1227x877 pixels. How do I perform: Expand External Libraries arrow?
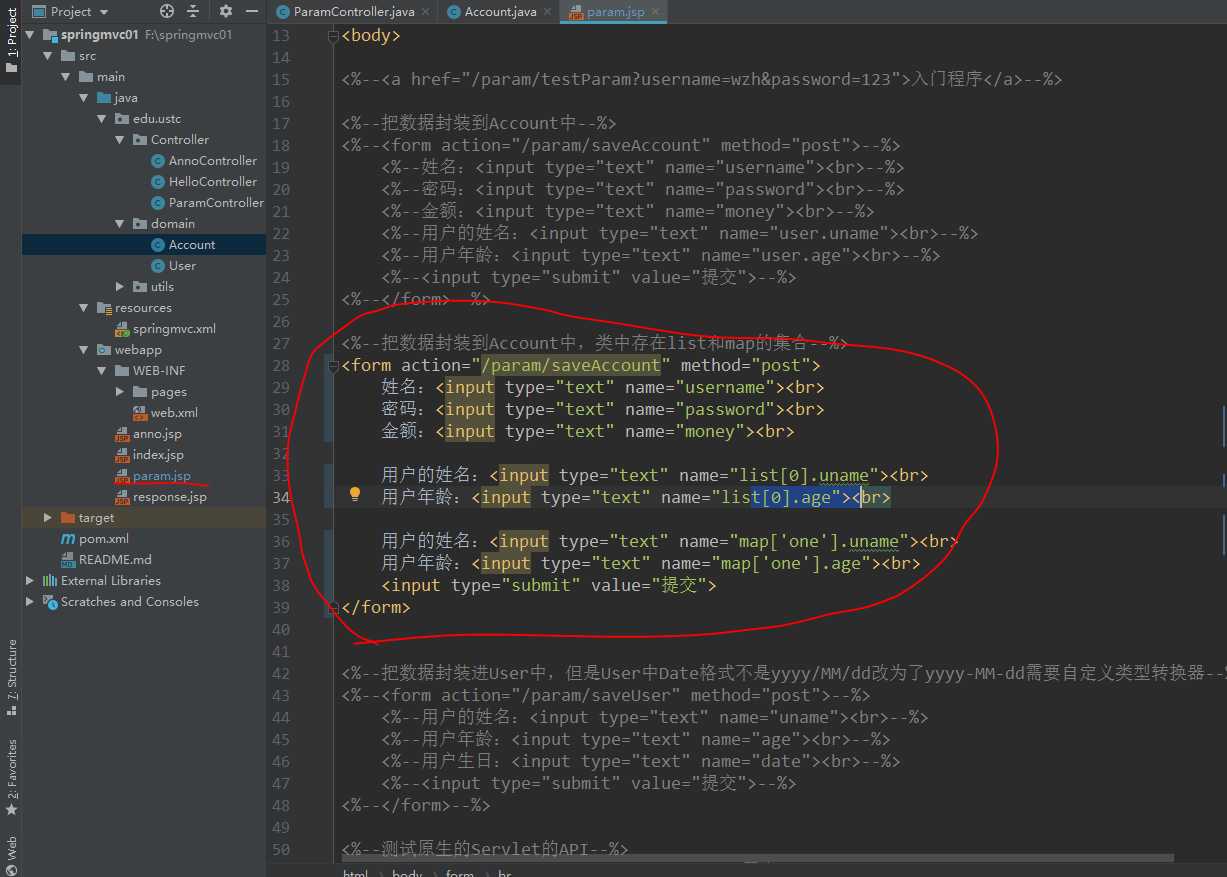click(x=29, y=581)
